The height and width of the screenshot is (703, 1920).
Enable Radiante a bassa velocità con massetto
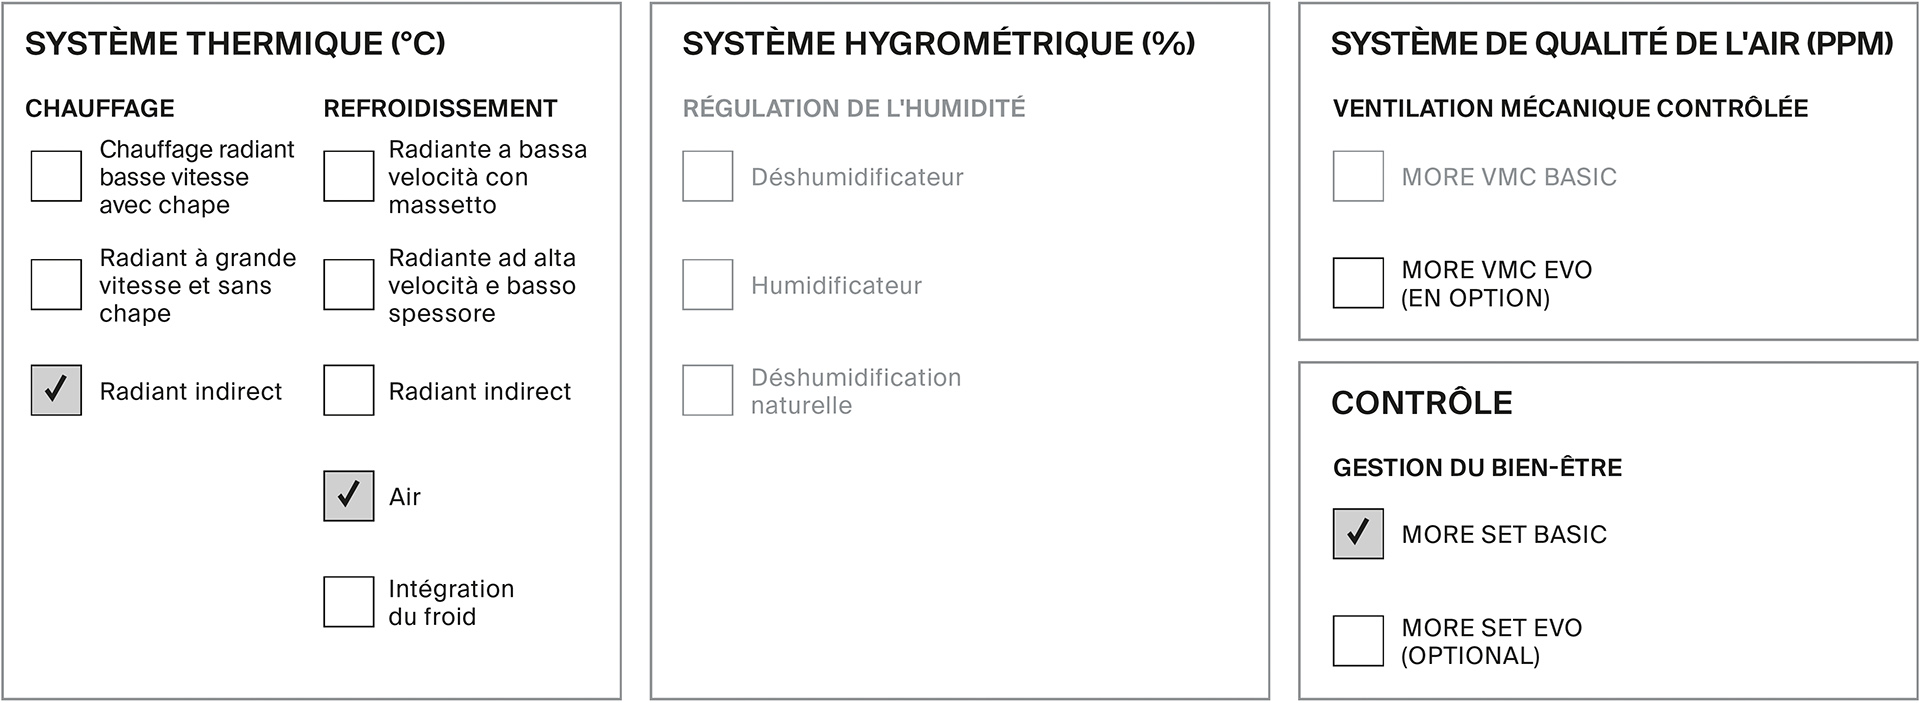pos(348,177)
